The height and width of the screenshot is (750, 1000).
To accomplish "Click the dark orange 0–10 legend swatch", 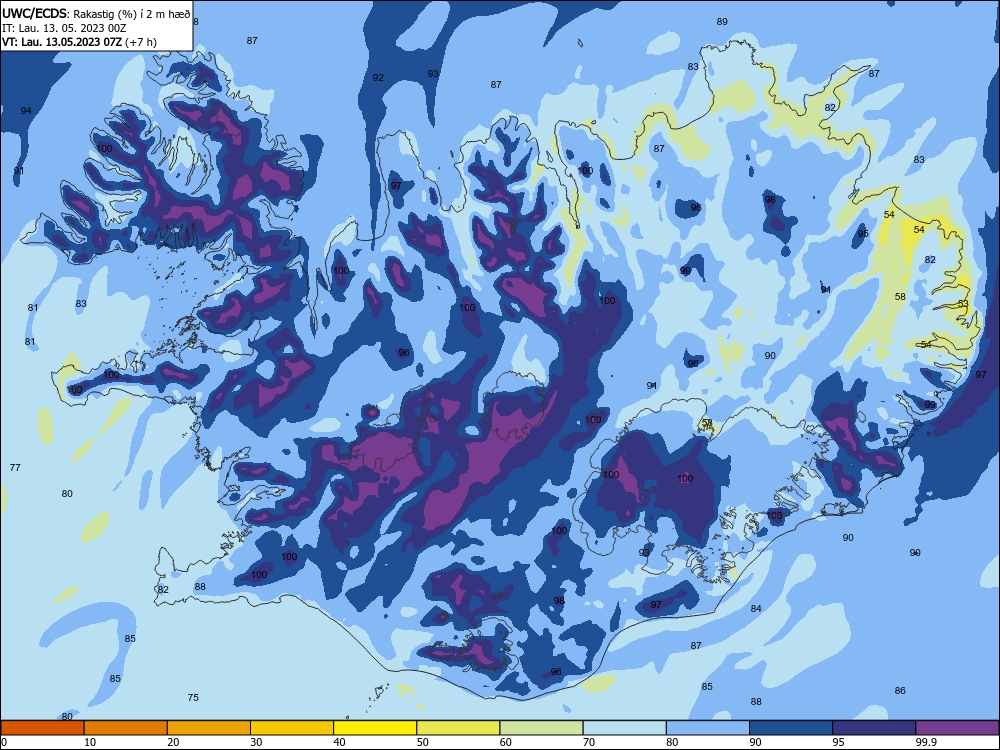I will (x=42, y=728).
